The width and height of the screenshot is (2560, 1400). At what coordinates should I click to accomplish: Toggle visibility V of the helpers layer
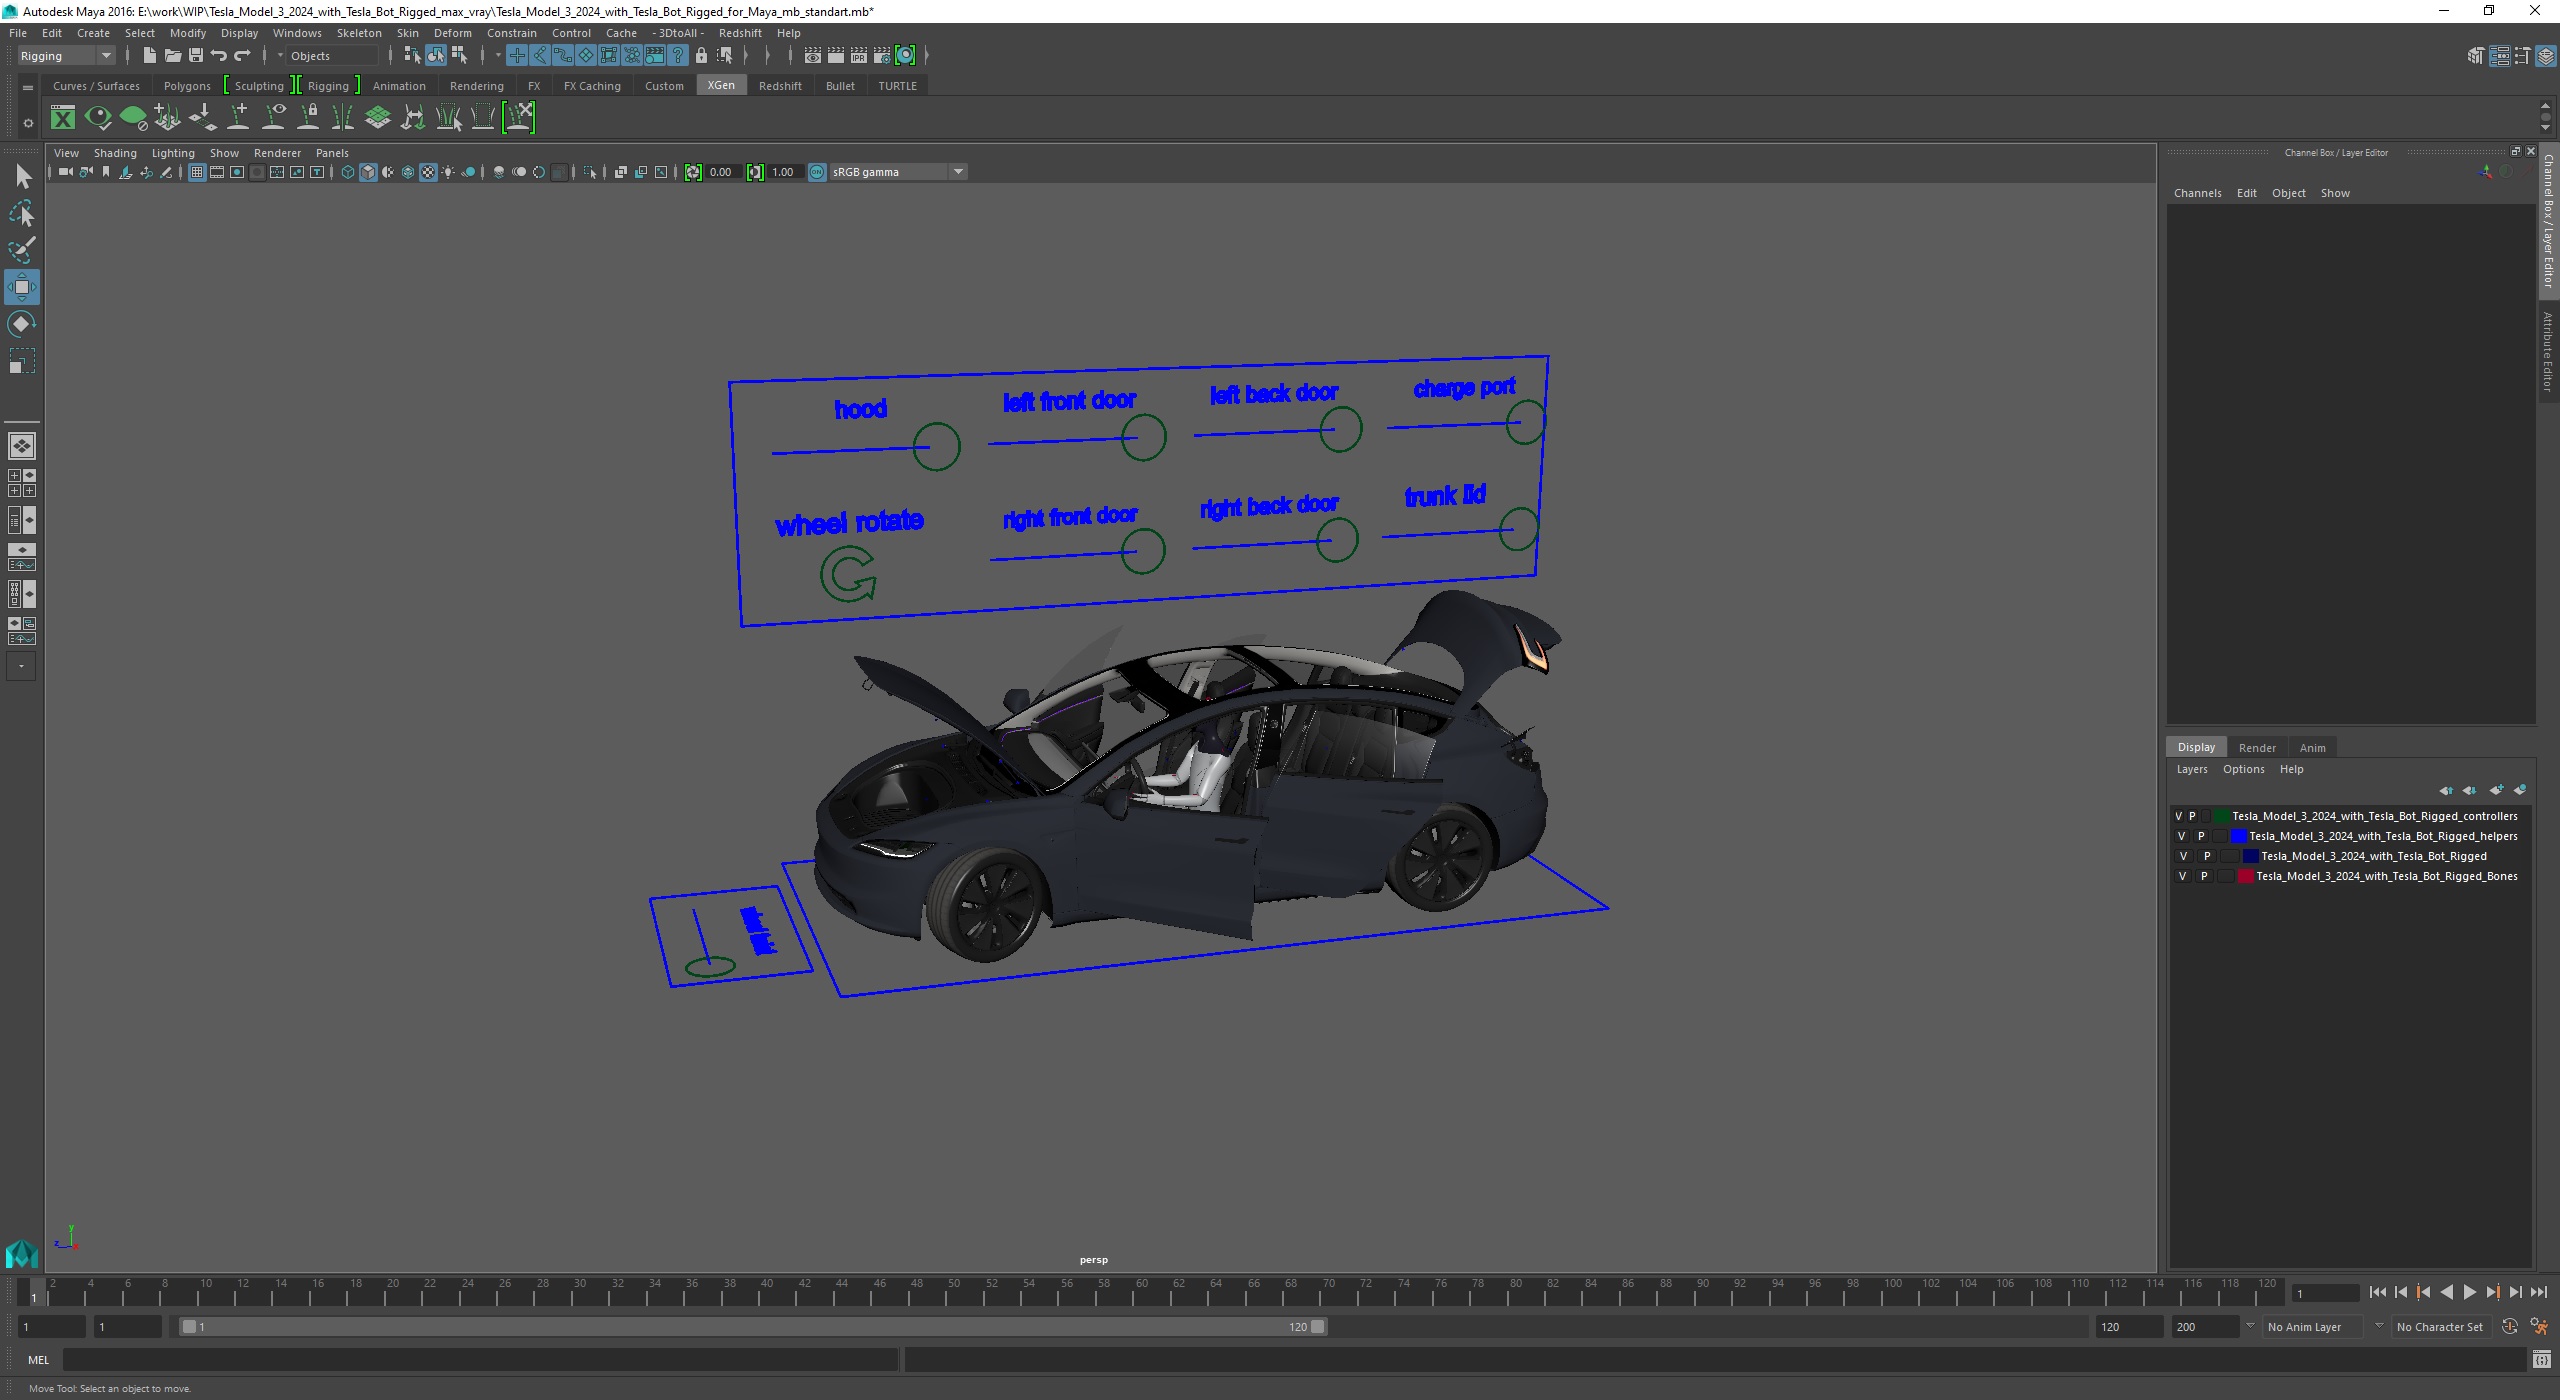[x=2181, y=836]
